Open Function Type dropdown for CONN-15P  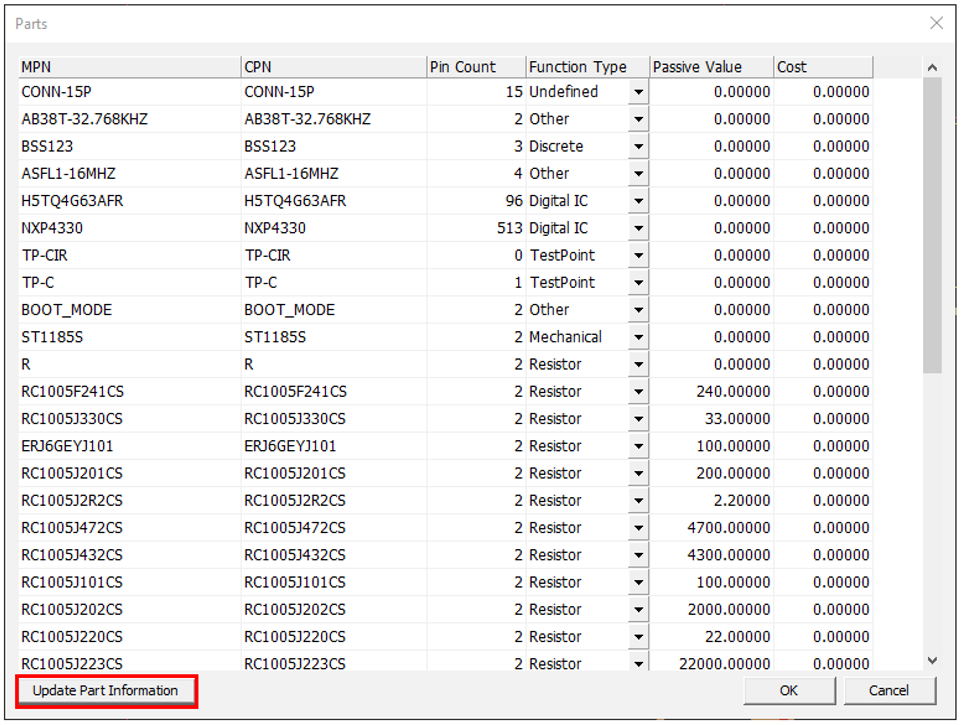tap(638, 93)
